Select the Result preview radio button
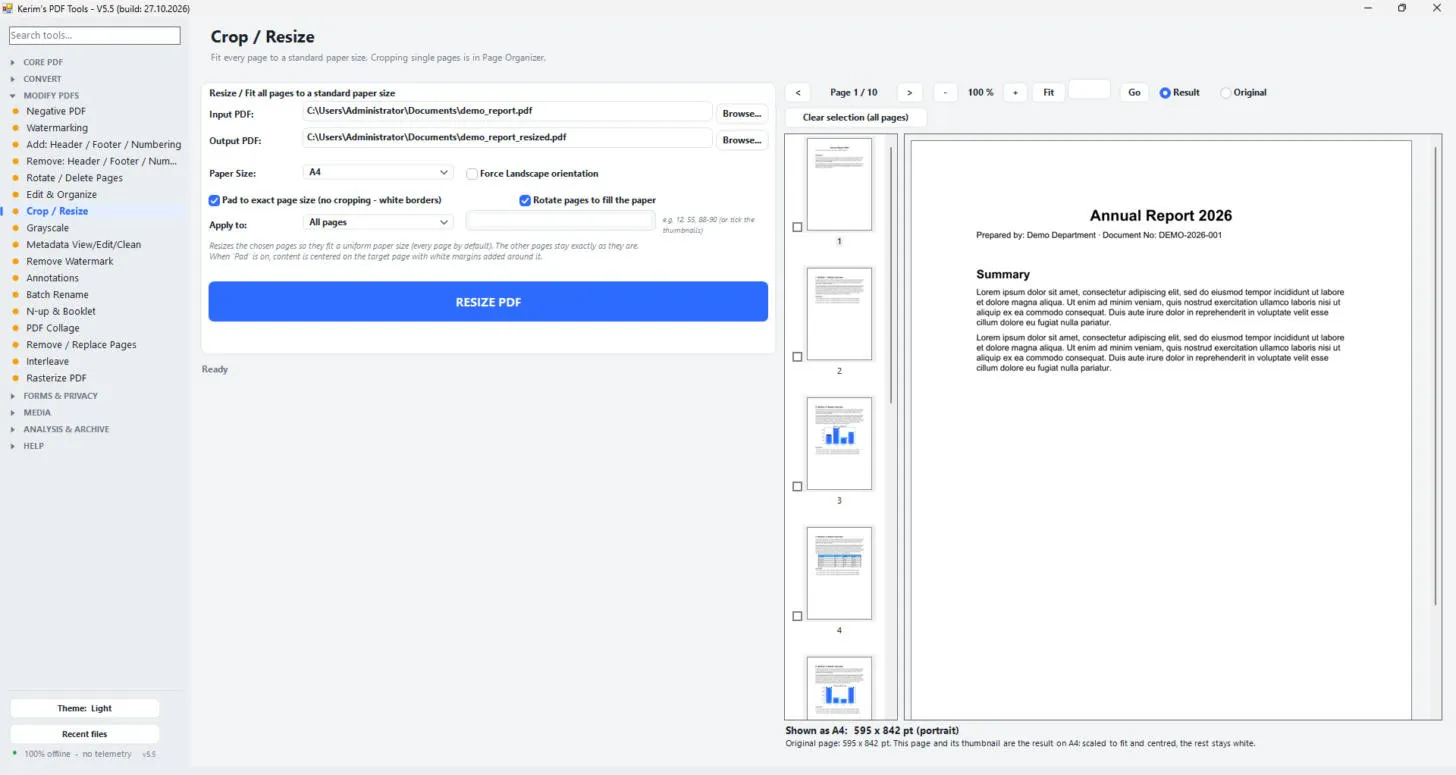1456x775 pixels. click(x=1165, y=93)
